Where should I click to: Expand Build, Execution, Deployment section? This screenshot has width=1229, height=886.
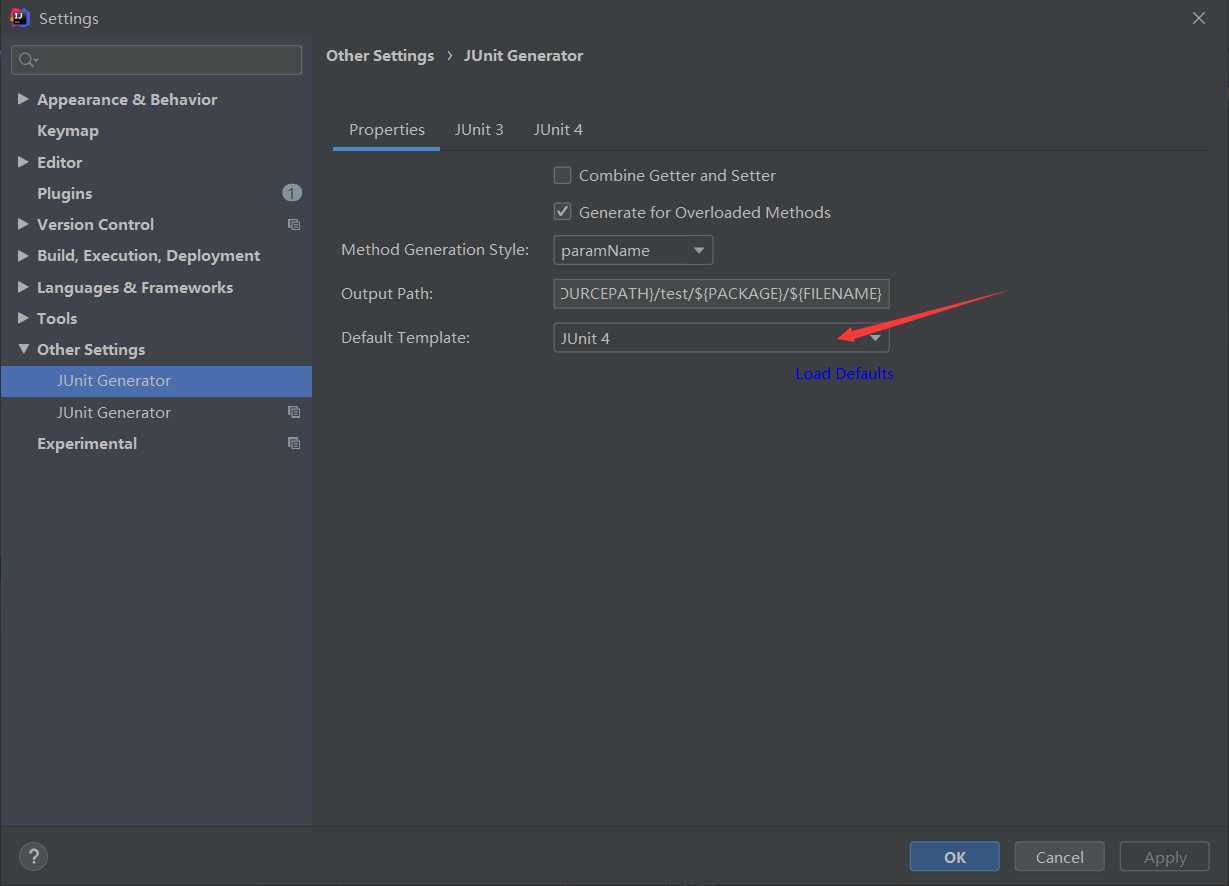pos(23,255)
